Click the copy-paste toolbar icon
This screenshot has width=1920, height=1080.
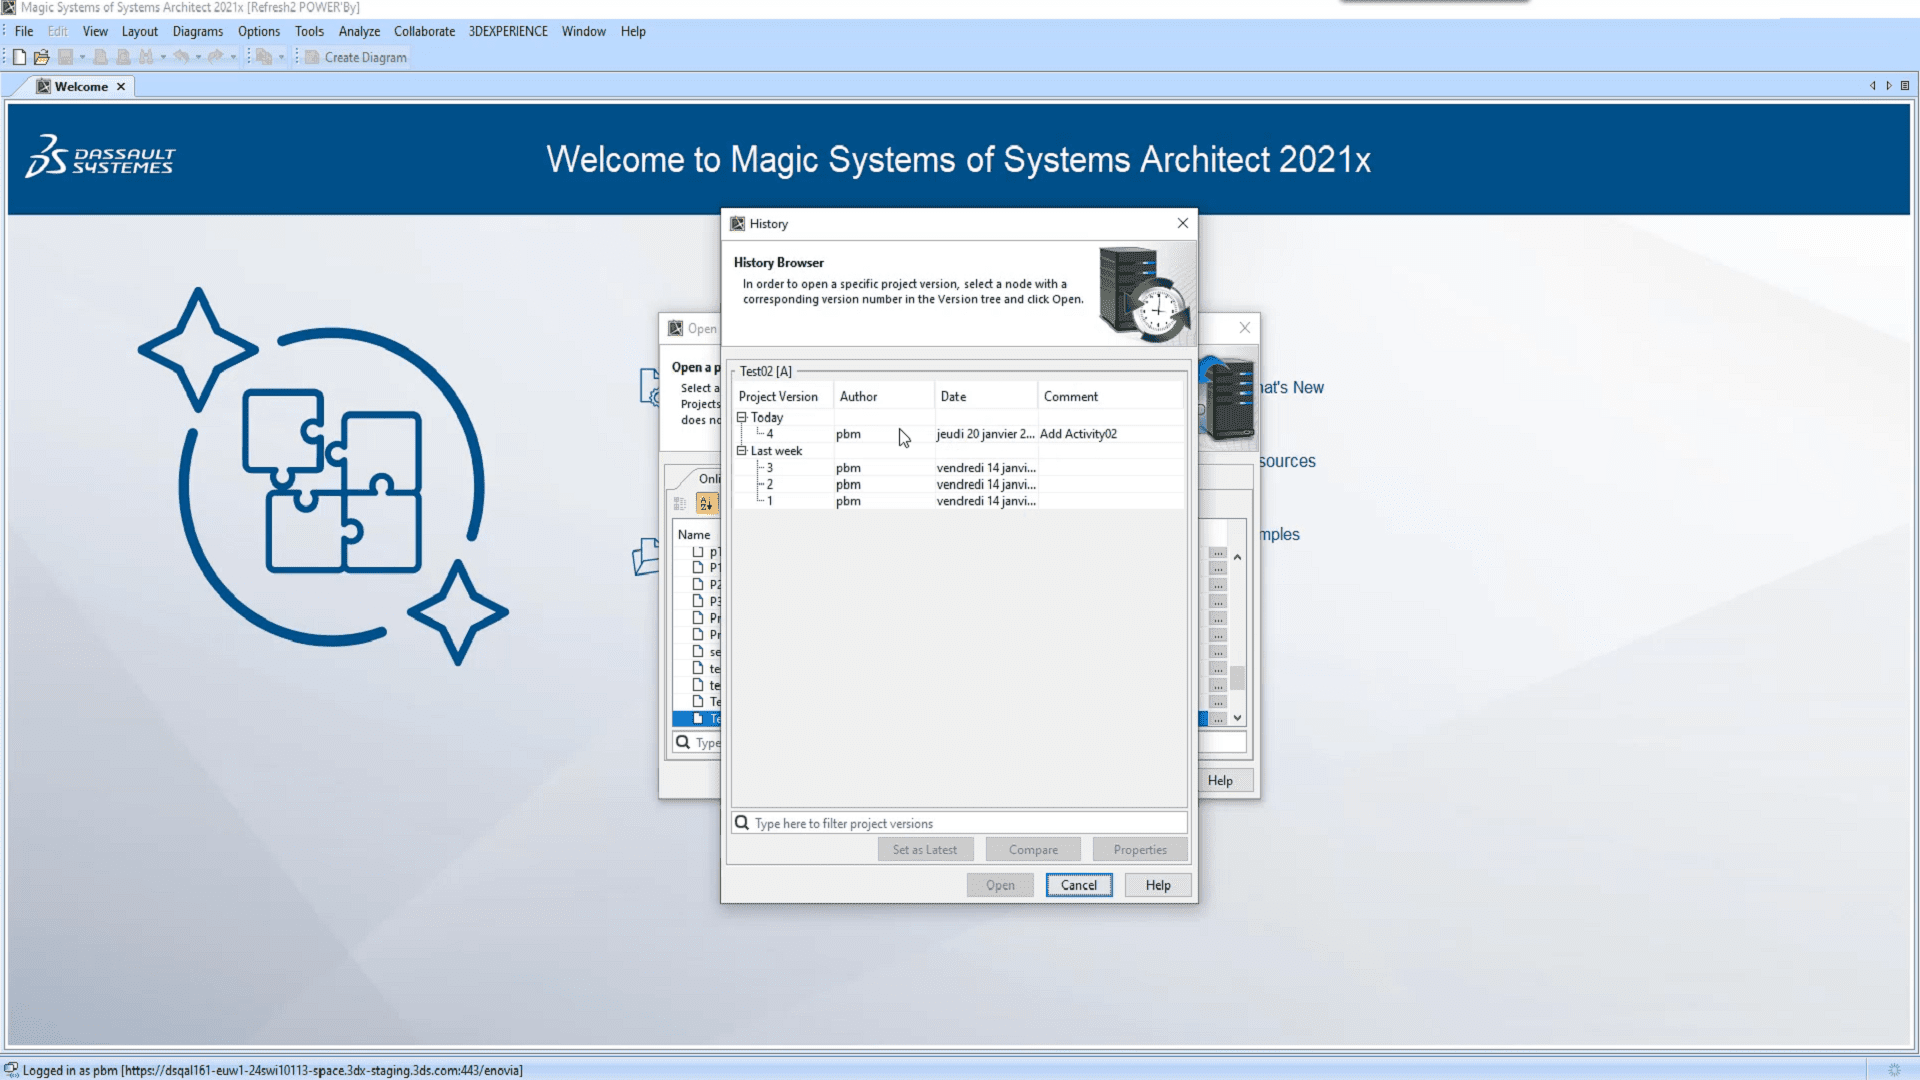tap(264, 57)
